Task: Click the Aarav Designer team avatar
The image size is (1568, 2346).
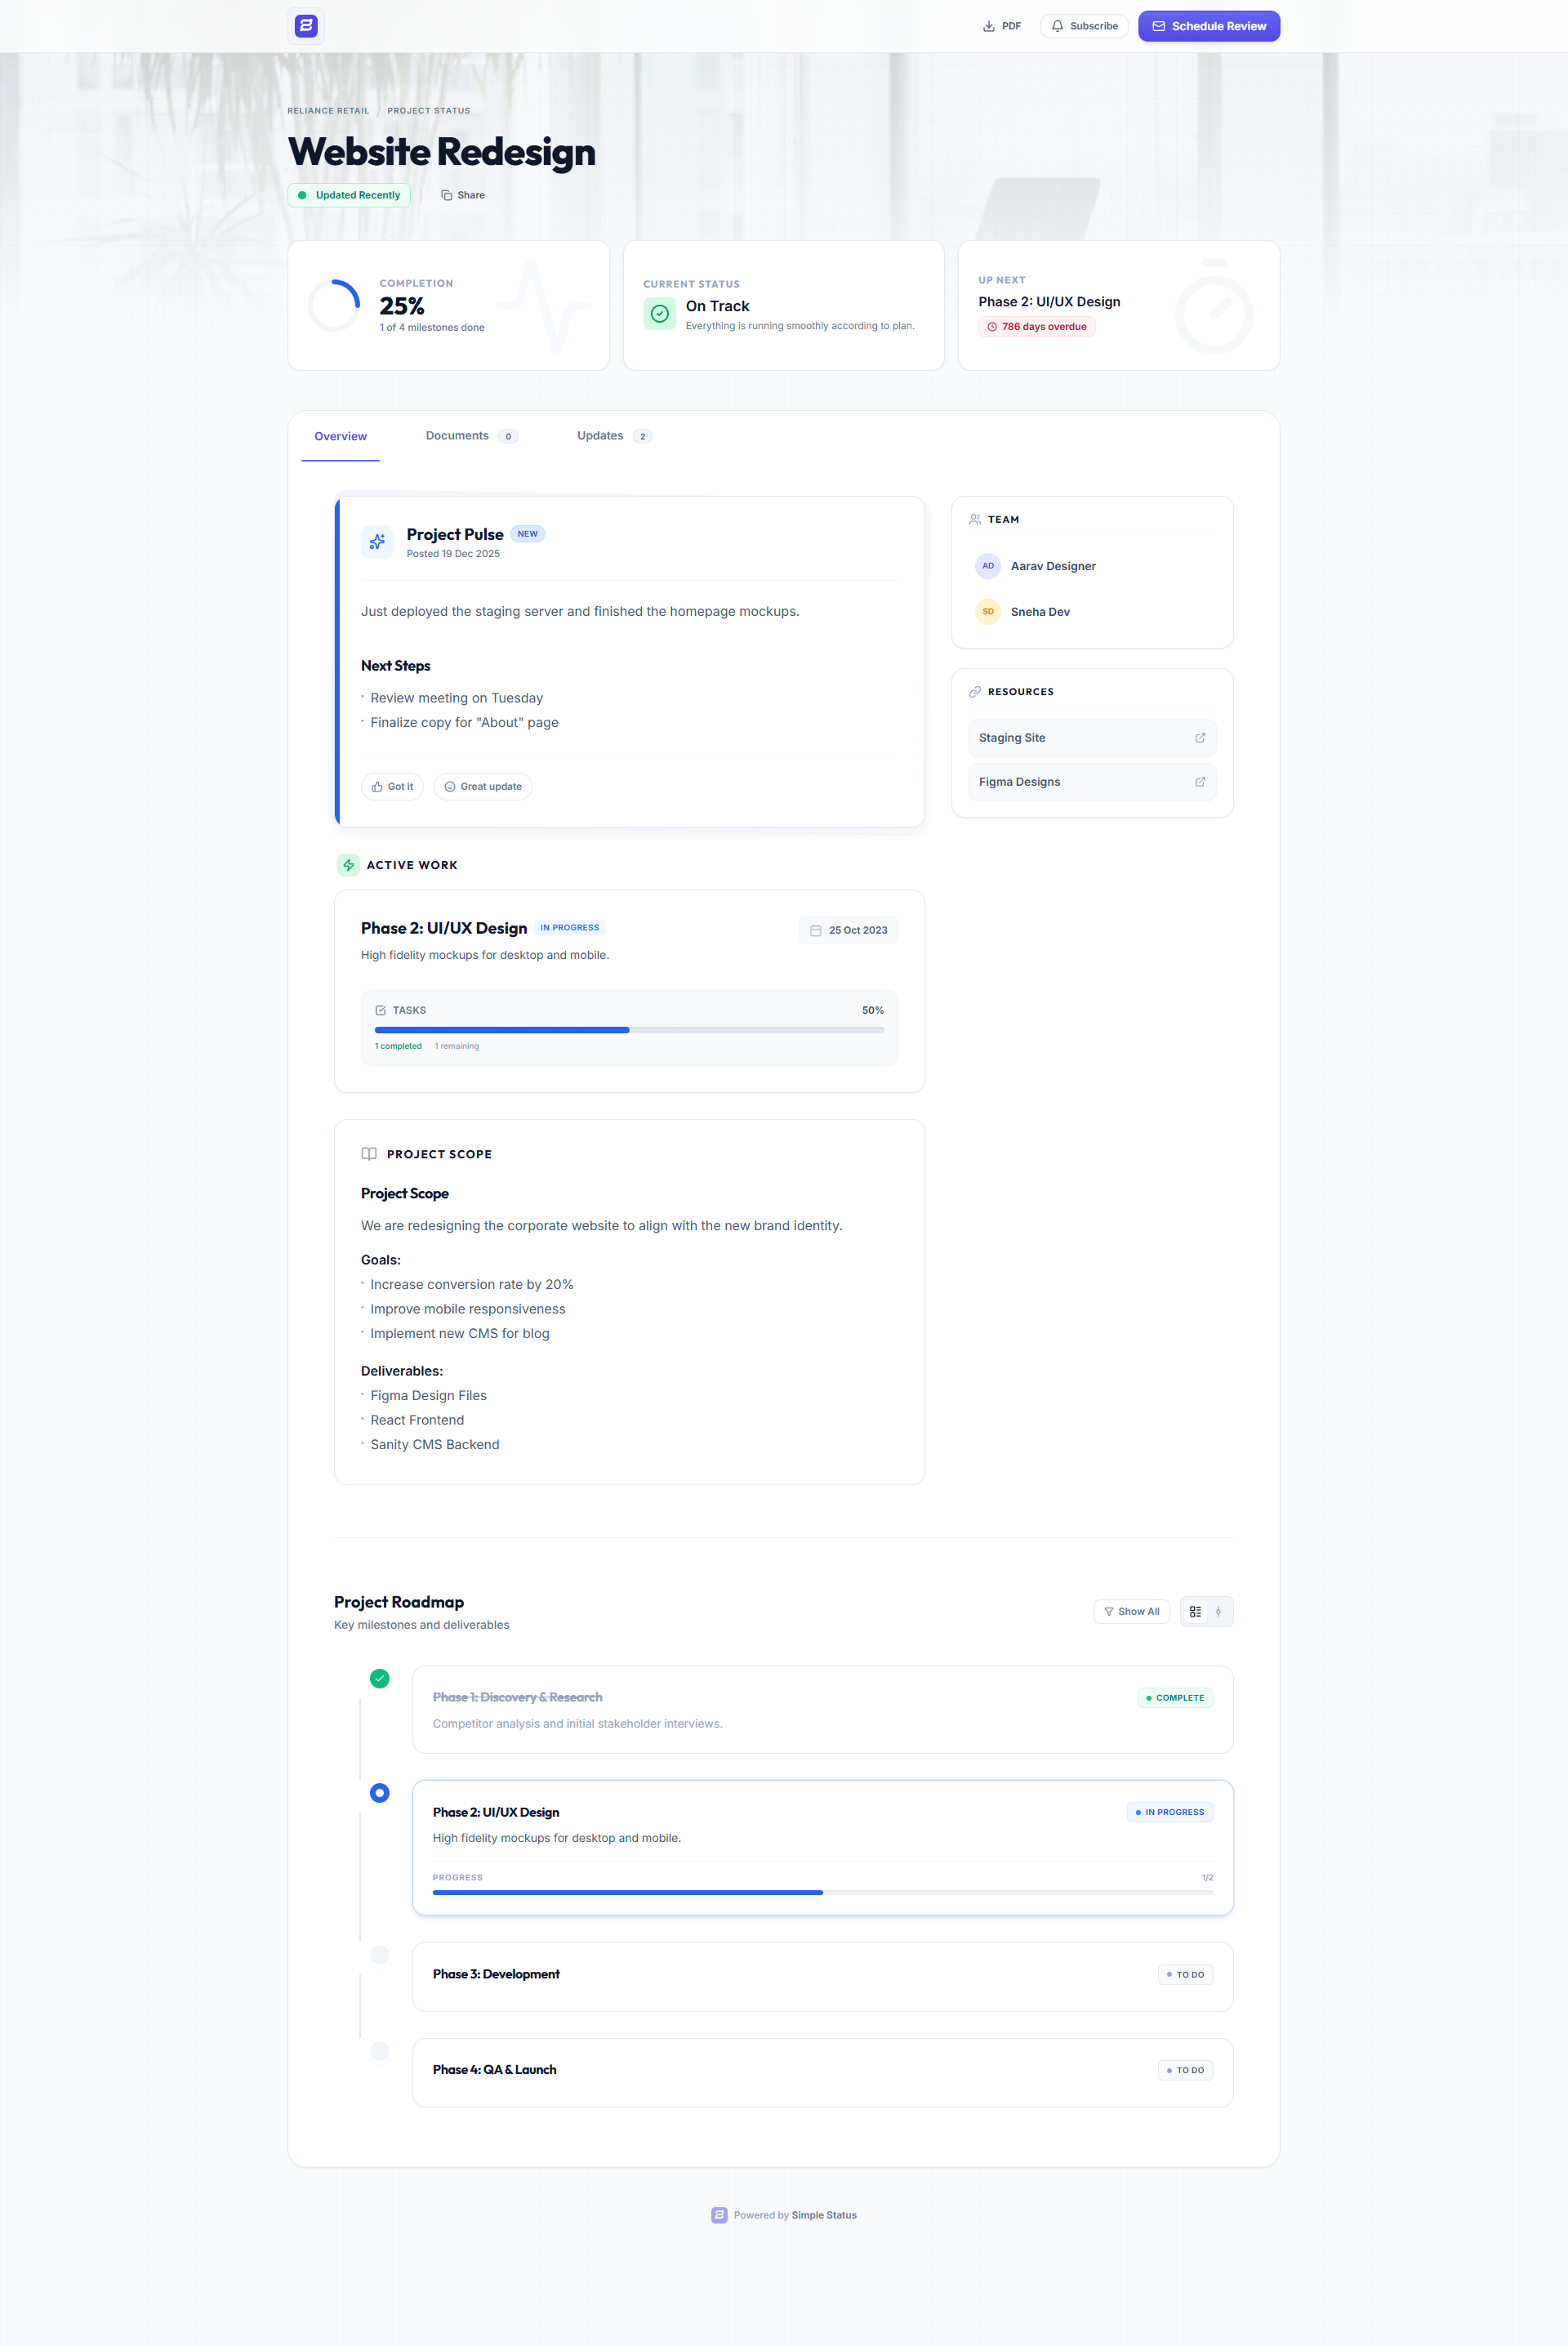Action: (x=987, y=566)
